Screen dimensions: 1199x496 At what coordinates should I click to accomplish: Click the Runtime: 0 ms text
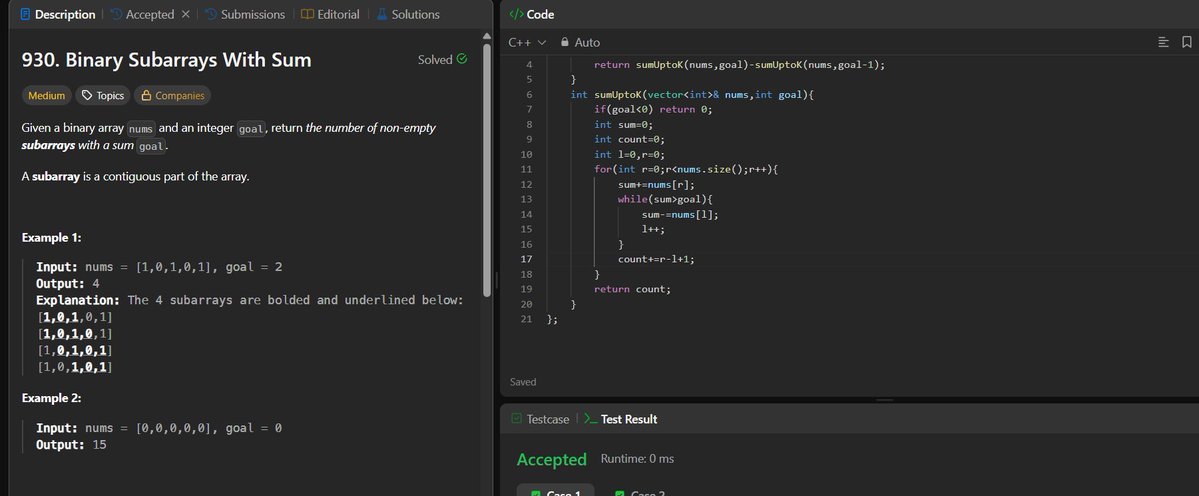pyautogui.click(x=637, y=459)
